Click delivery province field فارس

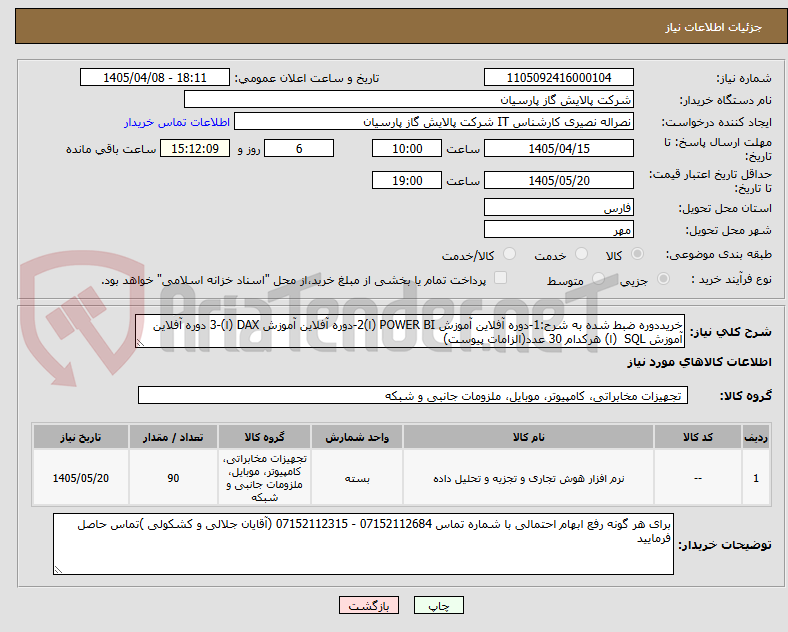(x=558, y=207)
